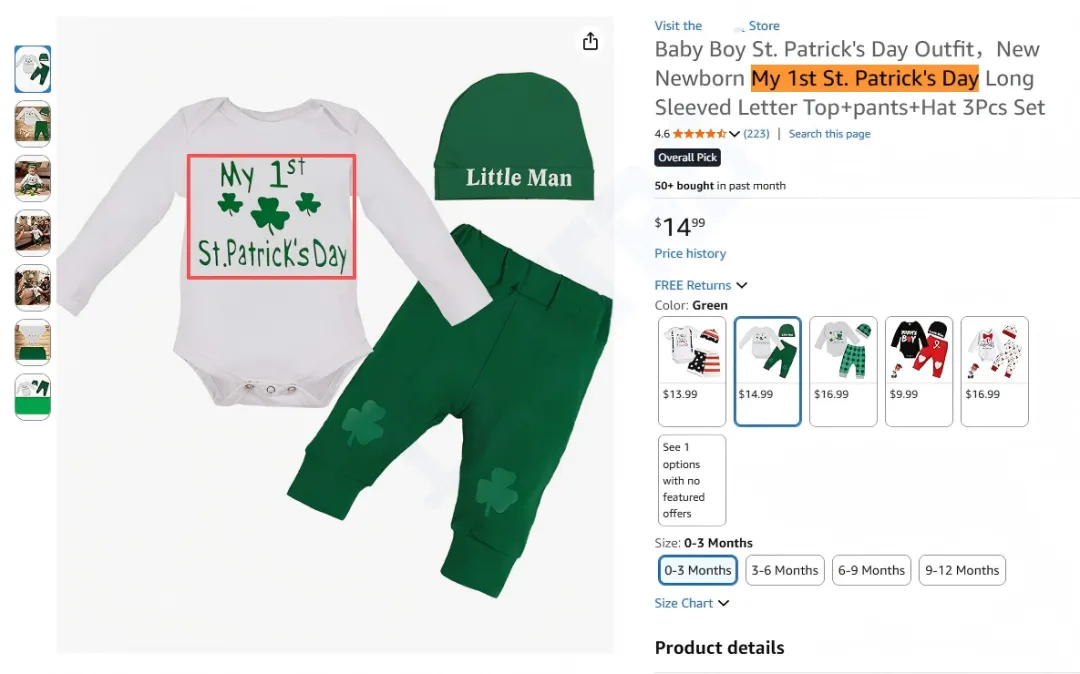Open the last thumbnail in image strip
Viewport: 1080px width, 674px height.
click(x=33, y=397)
